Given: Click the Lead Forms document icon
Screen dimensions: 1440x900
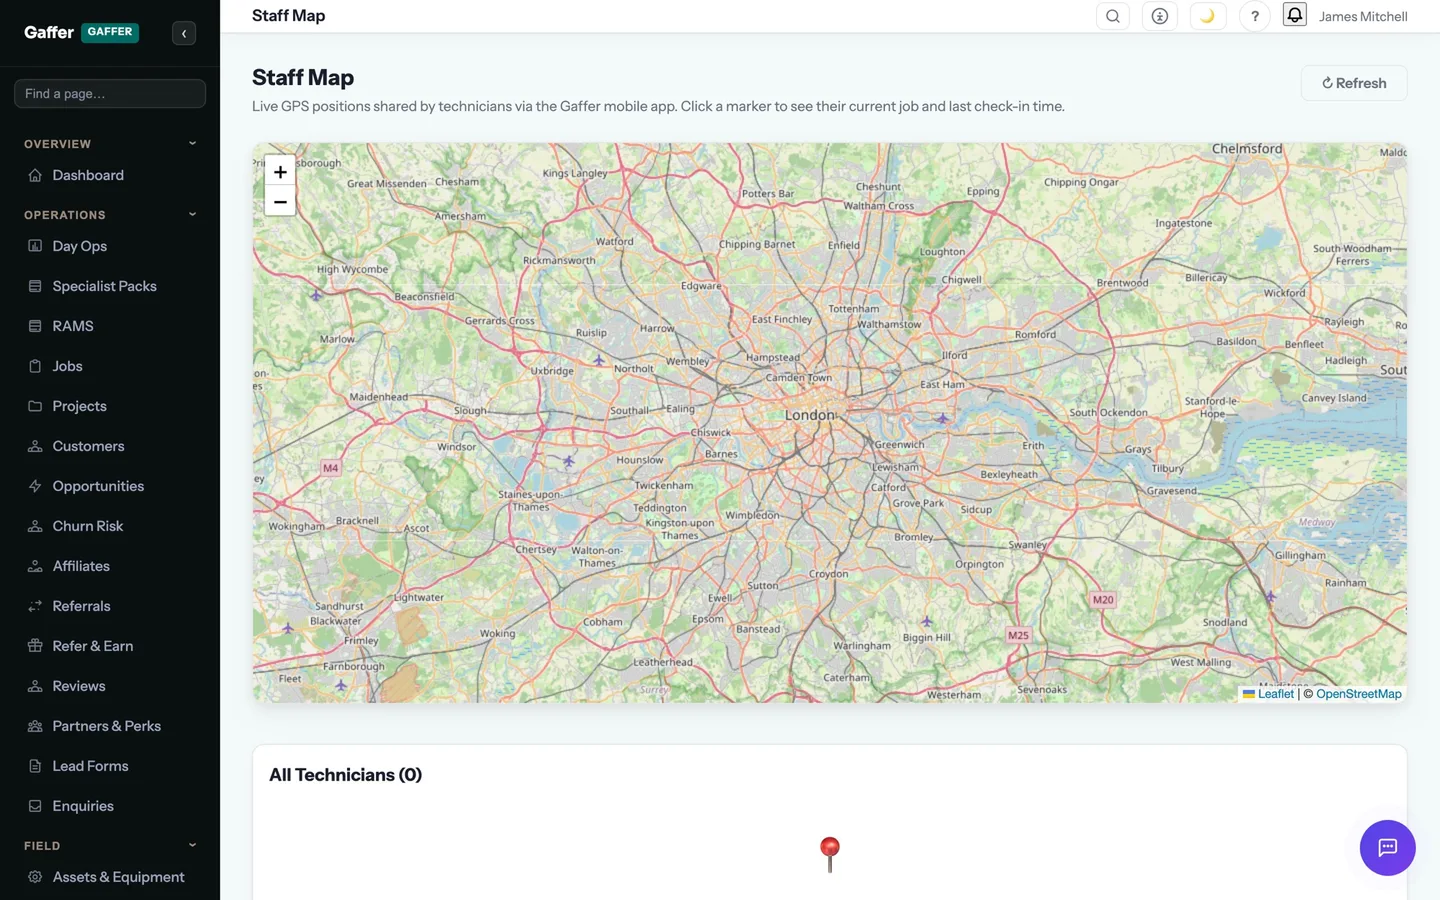Looking at the screenshot, I should 35,766.
